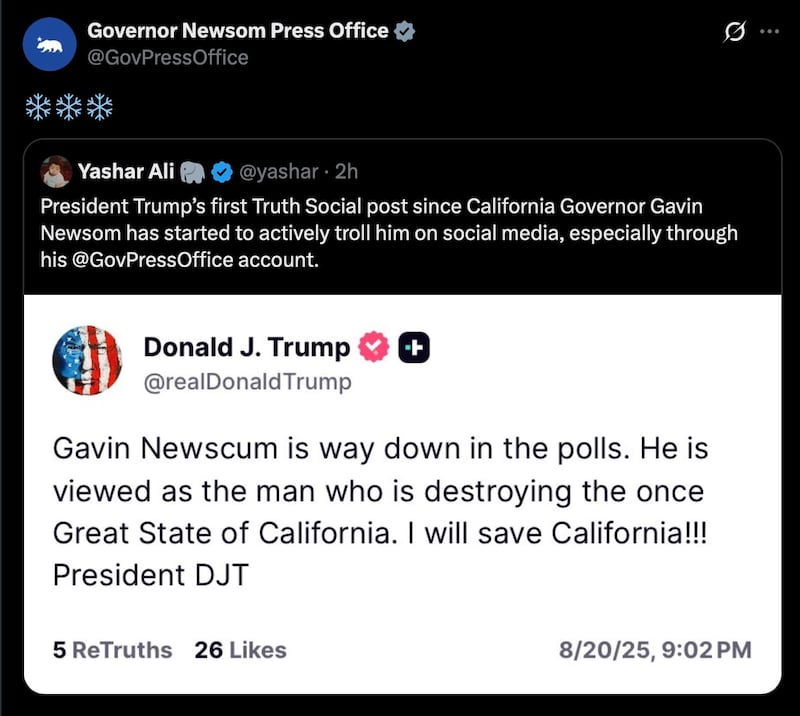Click gray verified badge beside Governor Newsom Press Office
The image size is (800, 716).
pos(405,31)
